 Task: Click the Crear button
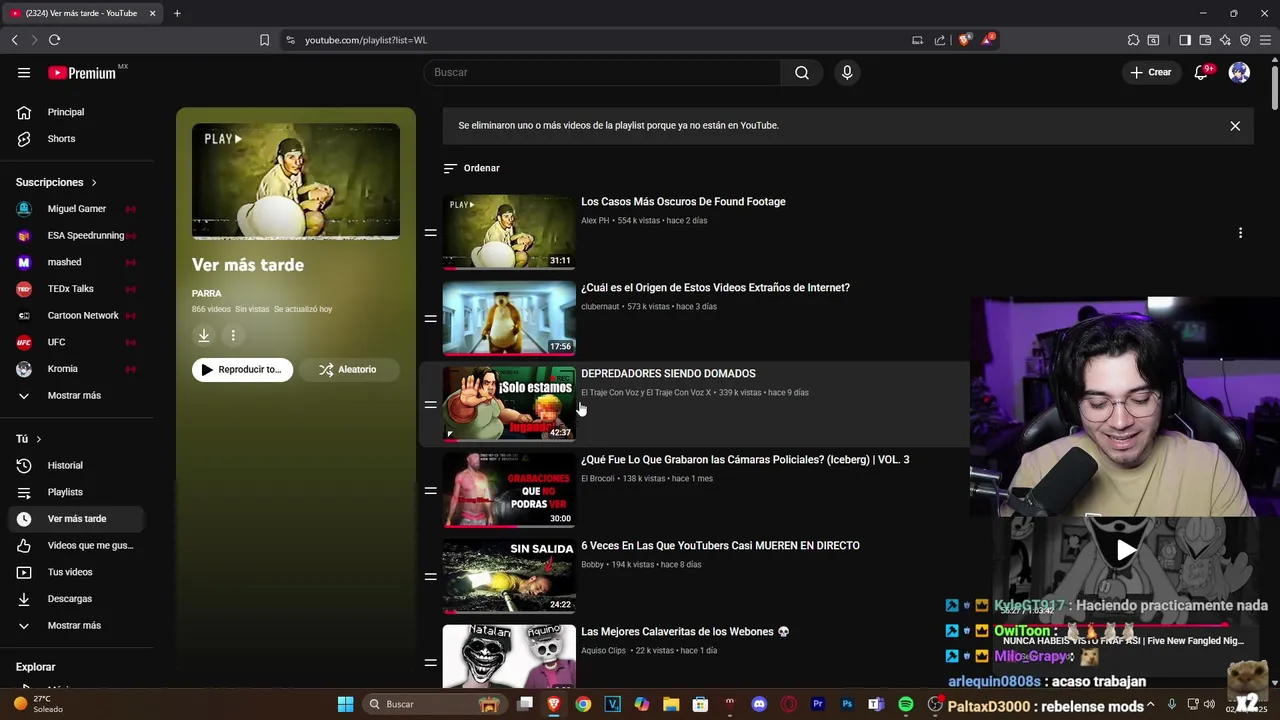pyautogui.click(x=1150, y=72)
